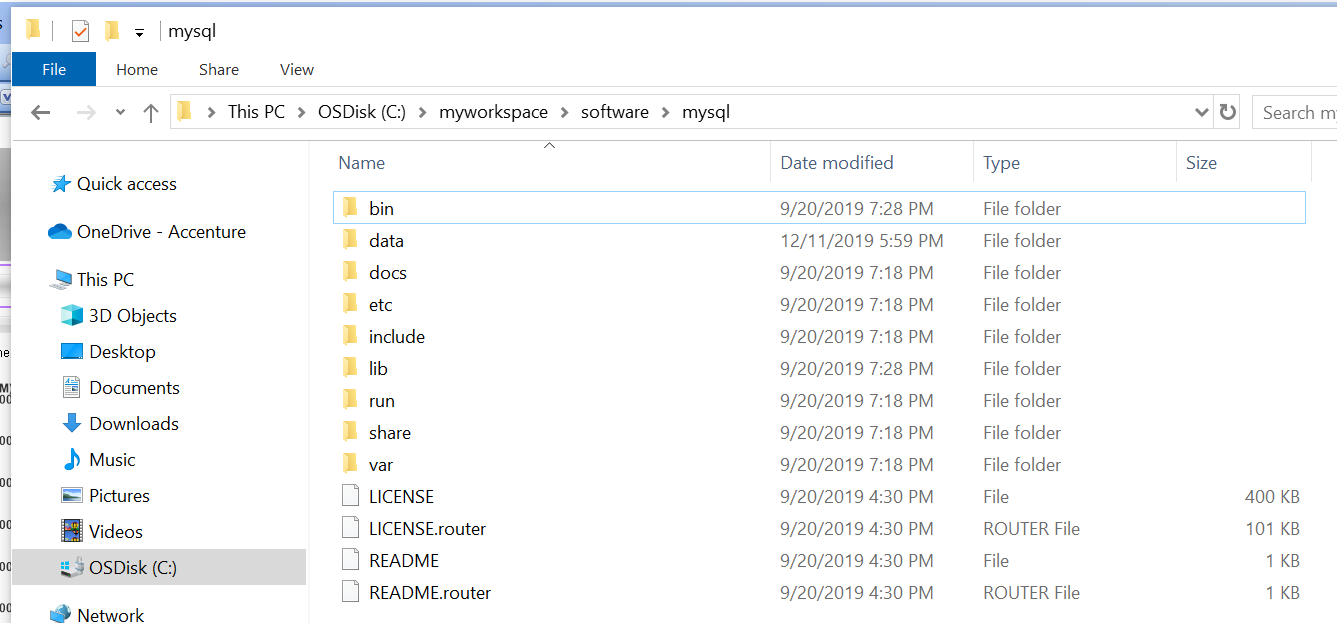Click the Properties checkmark icon in title bar

pos(81,31)
